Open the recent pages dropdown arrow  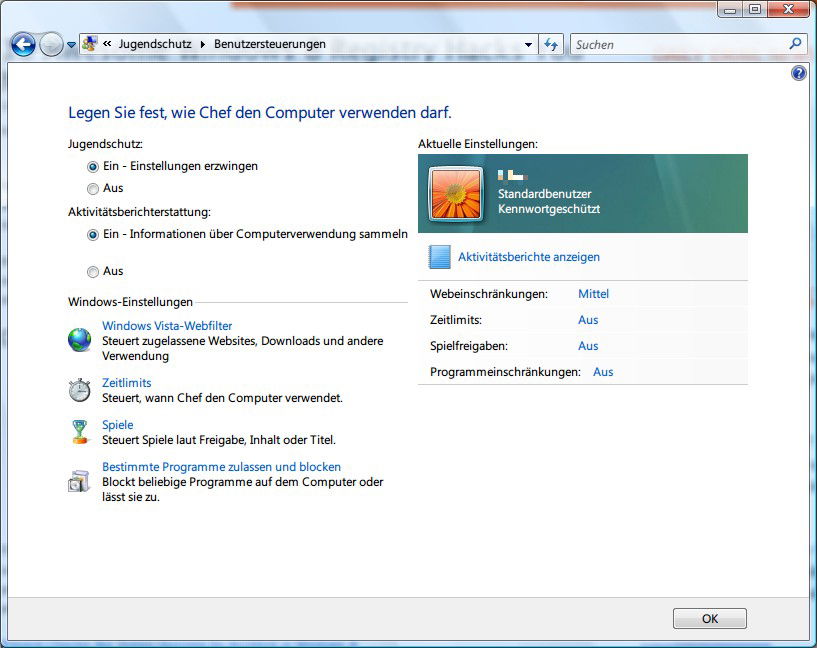71,45
